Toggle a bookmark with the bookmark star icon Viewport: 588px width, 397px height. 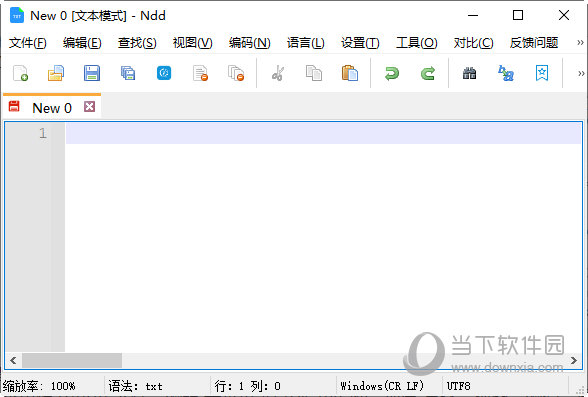(542, 73)
